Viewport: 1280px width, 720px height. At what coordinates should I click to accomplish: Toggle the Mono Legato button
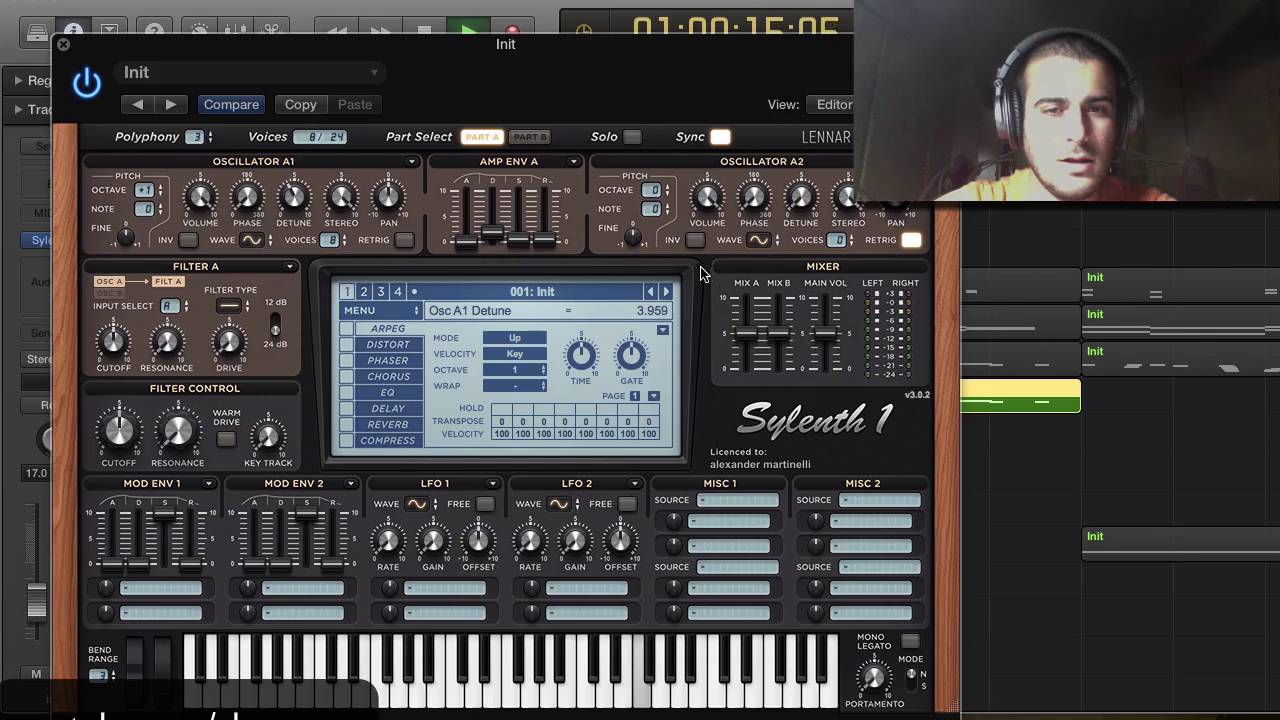(x=910, y=640)
